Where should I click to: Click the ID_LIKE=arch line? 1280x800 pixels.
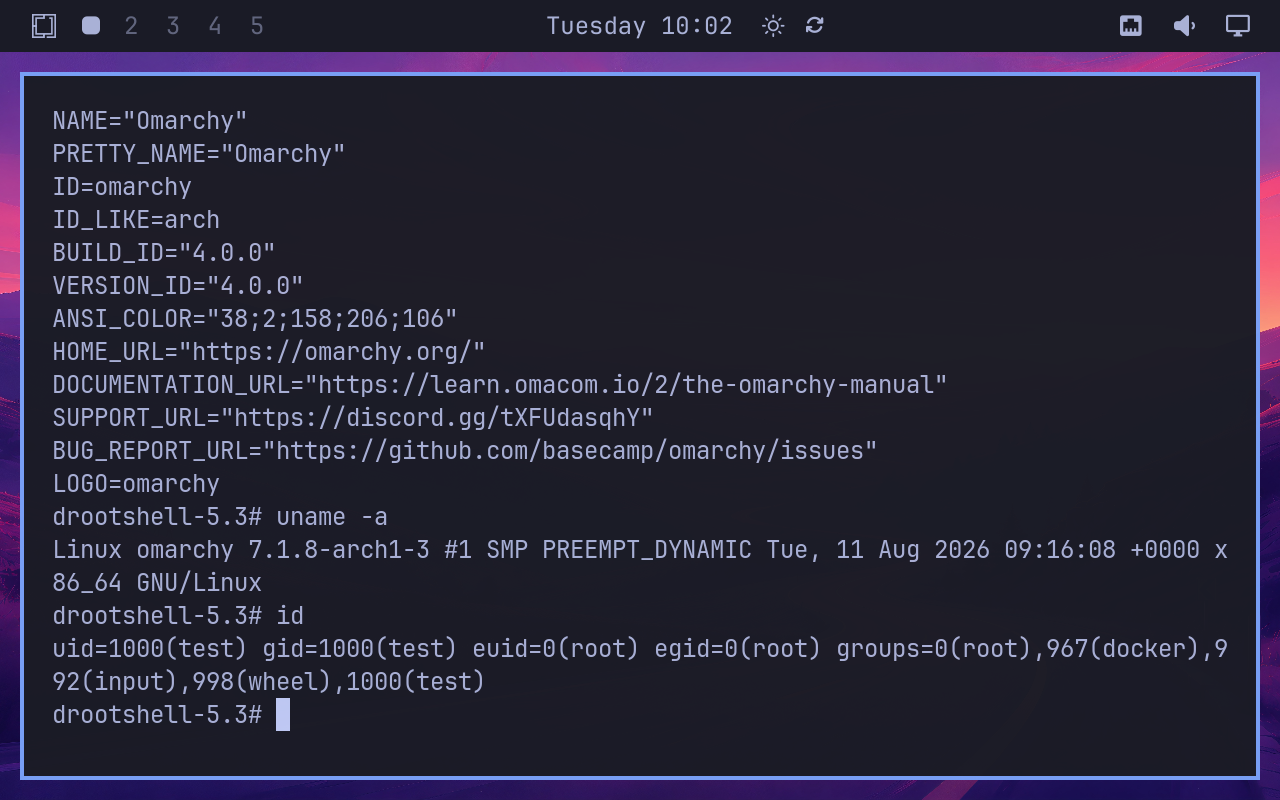[136, 220]
